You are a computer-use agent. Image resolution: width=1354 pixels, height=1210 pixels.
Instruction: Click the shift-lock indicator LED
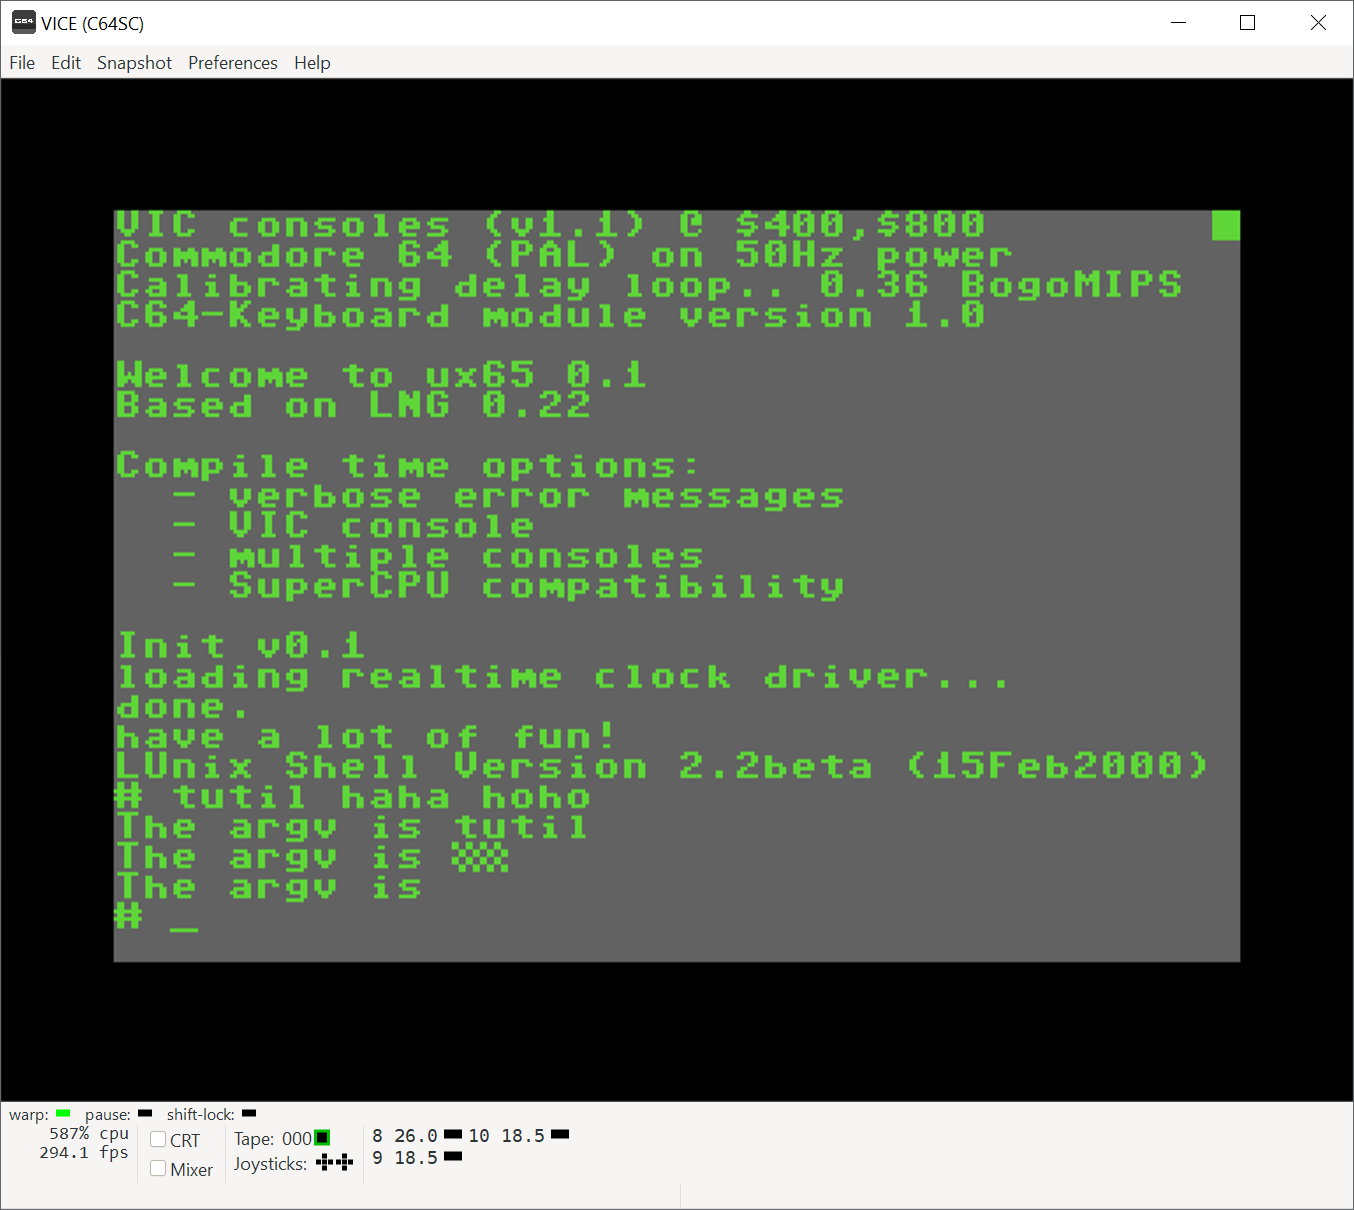tap(249, 1114)
